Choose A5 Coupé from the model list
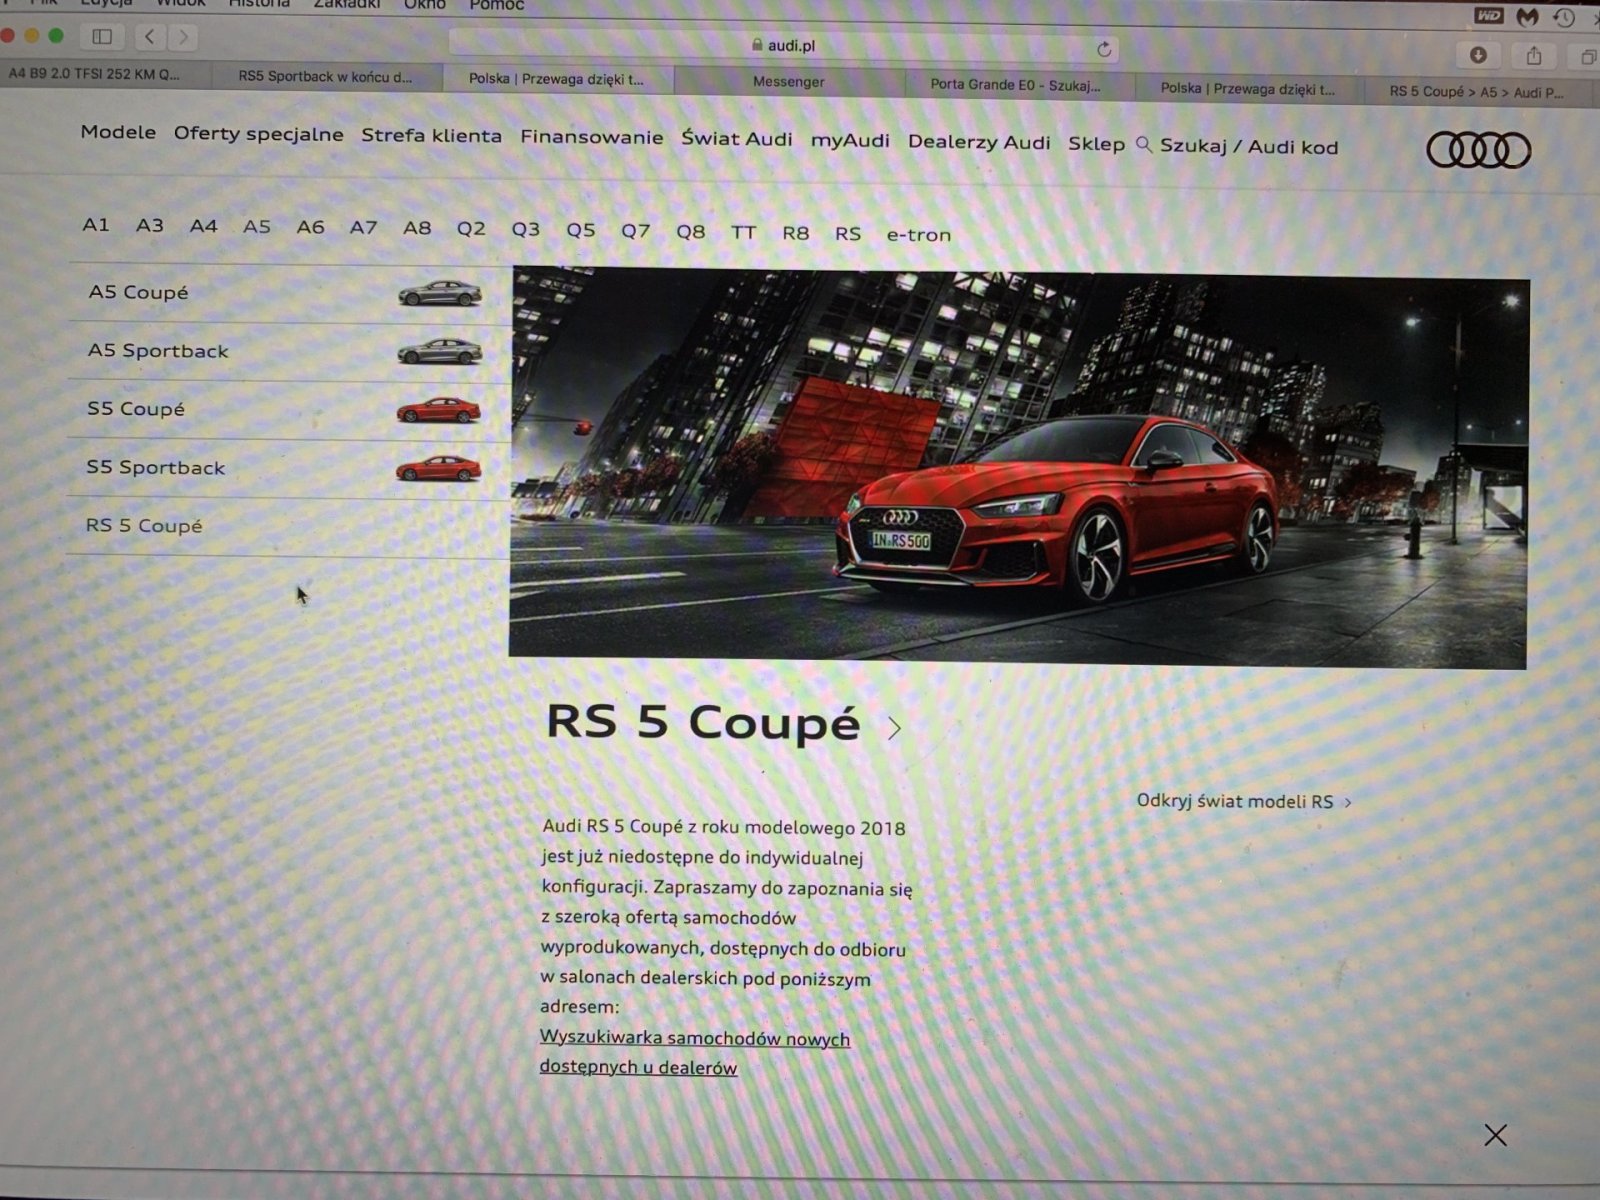The width and height of the screenshot is (1600, 1200). pyautogui.click(x=138, y=292)
